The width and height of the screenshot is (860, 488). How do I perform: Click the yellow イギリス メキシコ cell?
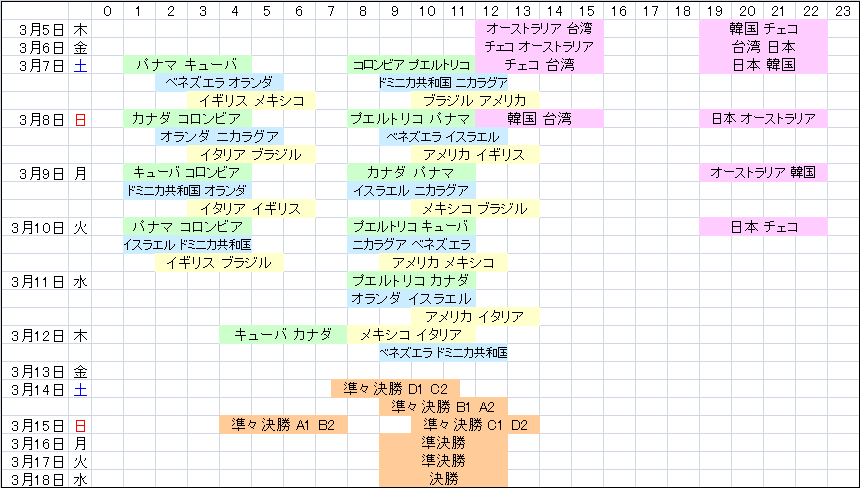[x=251, y=101]
